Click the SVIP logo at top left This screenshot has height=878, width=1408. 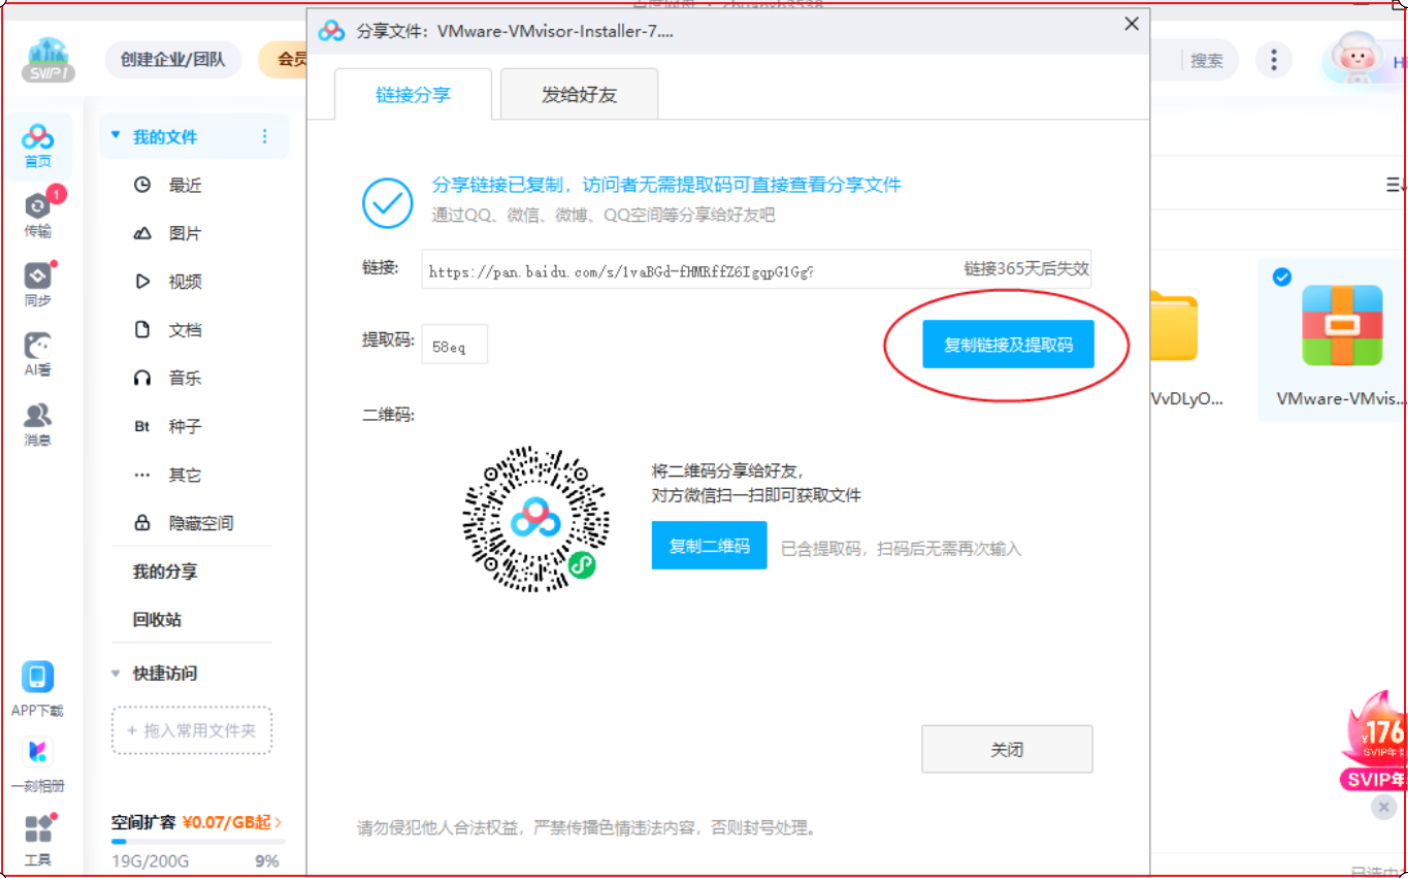48,60
